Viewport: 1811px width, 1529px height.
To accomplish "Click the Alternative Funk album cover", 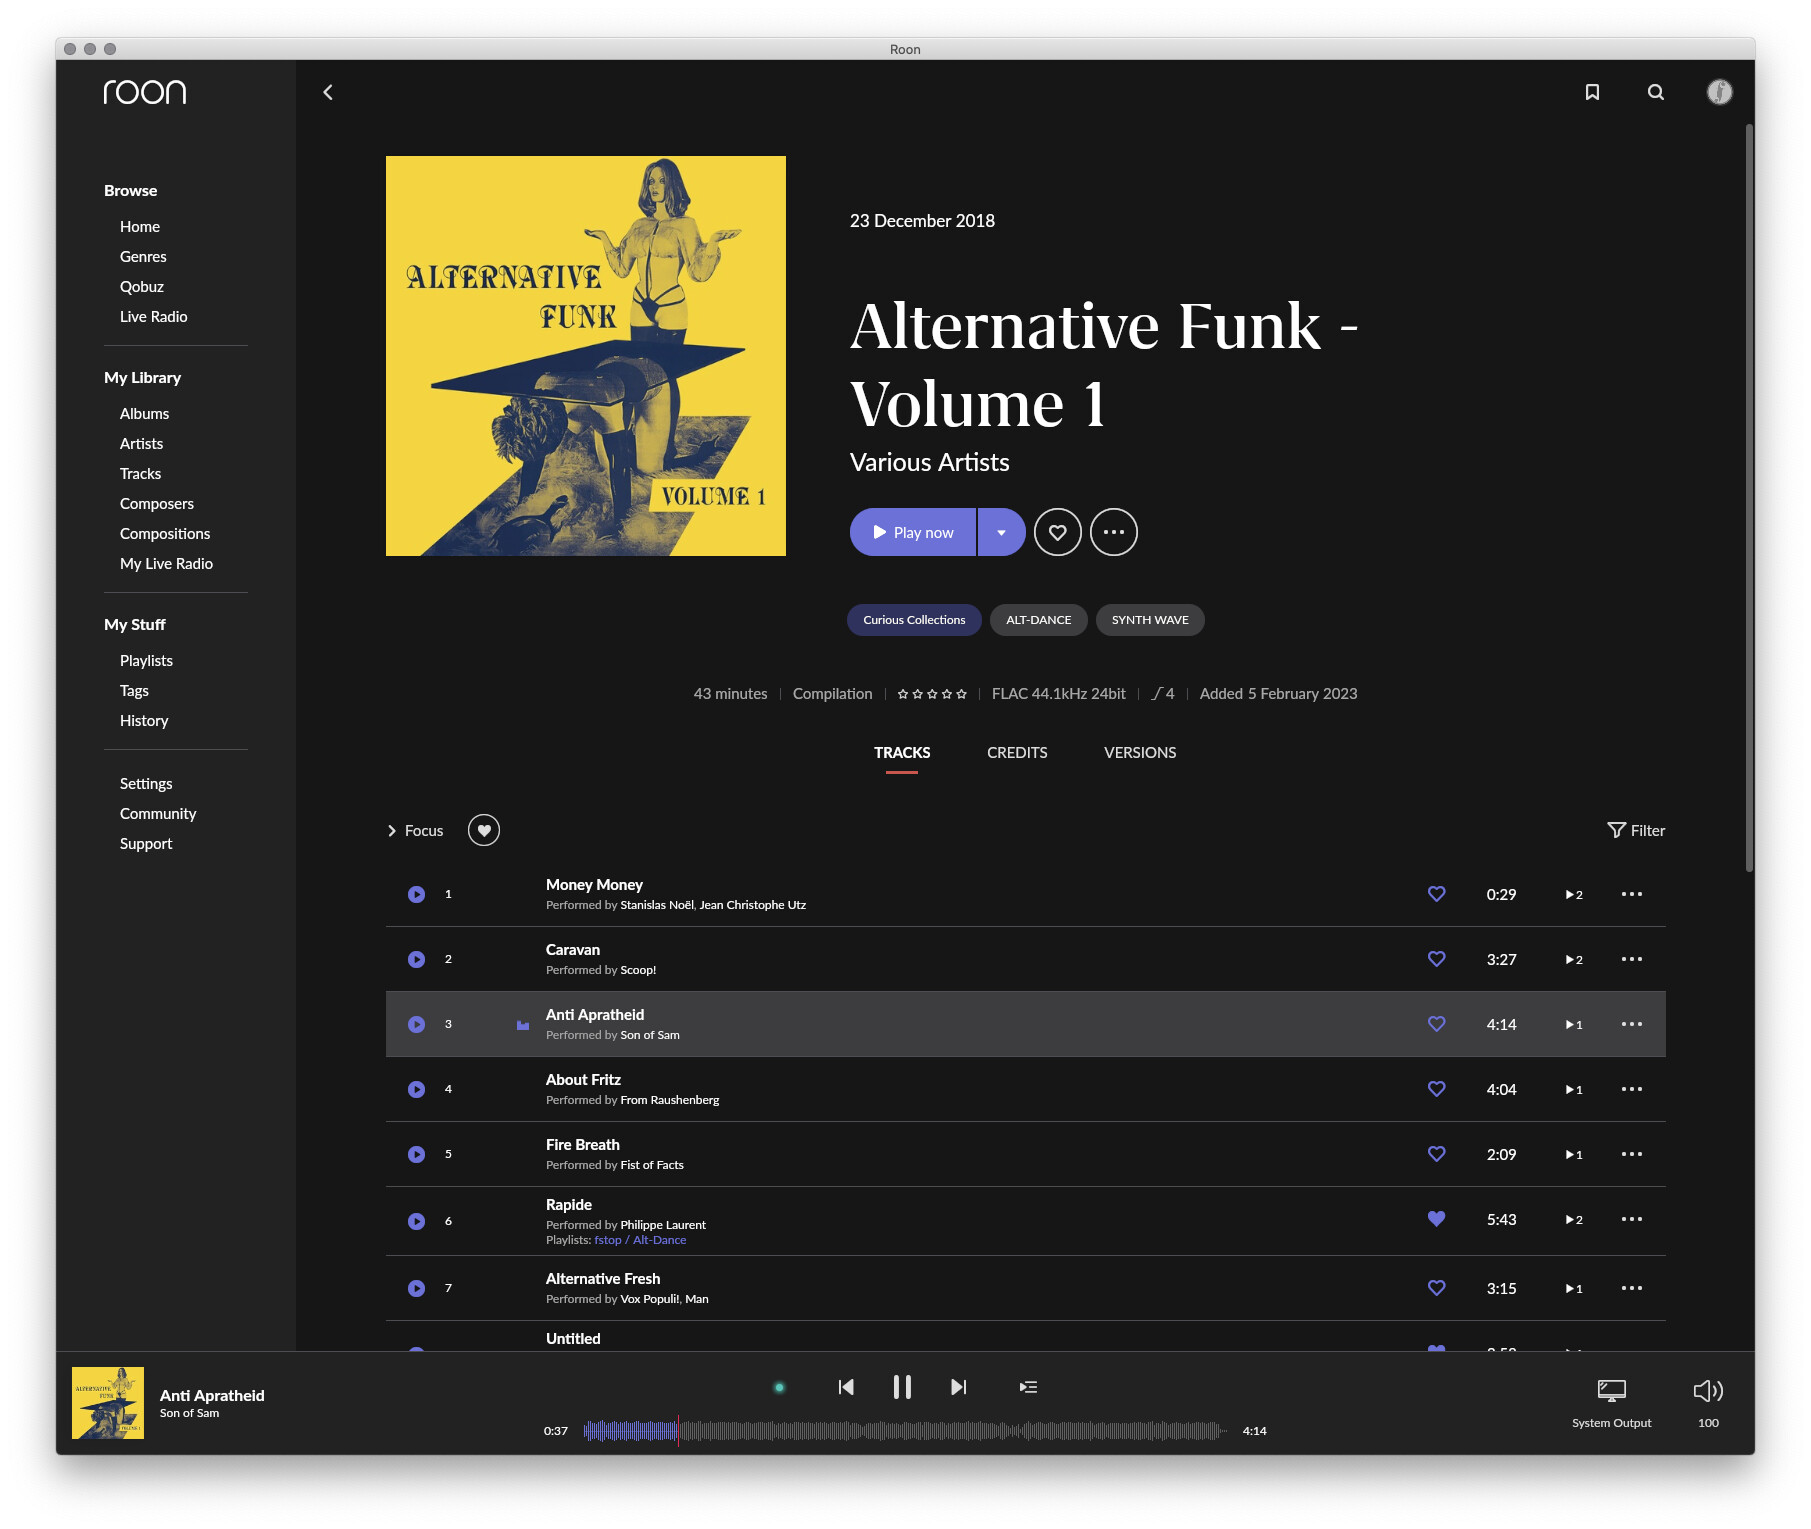I will pos(586,356).
